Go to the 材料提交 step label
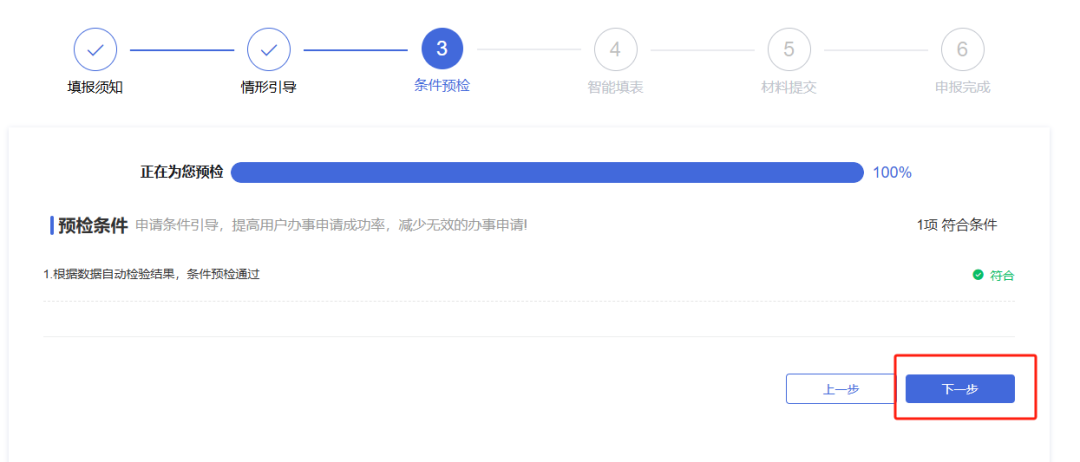The image size is (1080, 462). (x=789, y=87)
